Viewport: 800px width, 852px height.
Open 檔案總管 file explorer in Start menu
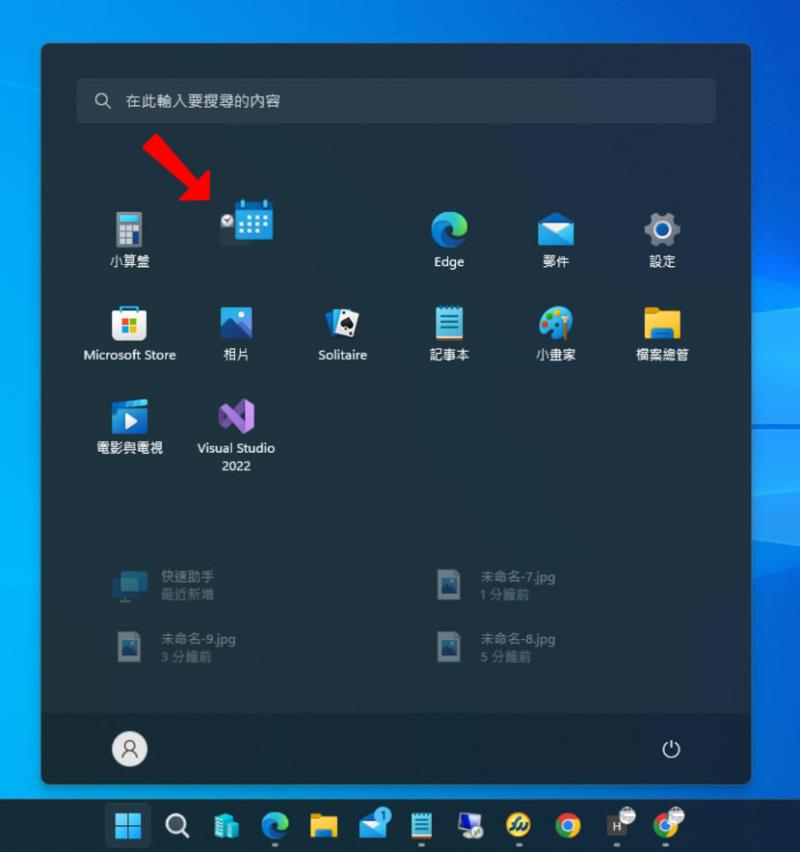coord(662,333)
